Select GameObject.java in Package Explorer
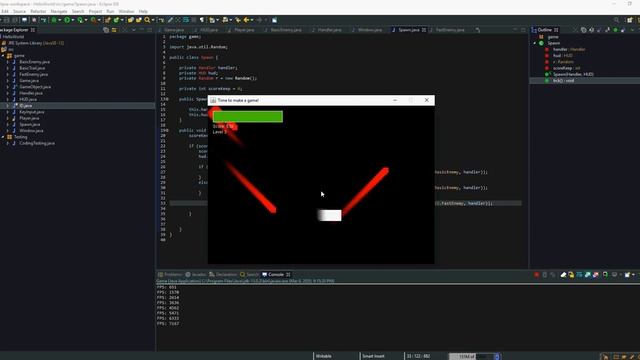The width and height of the screenshot is (640, 360). (35, 87)
